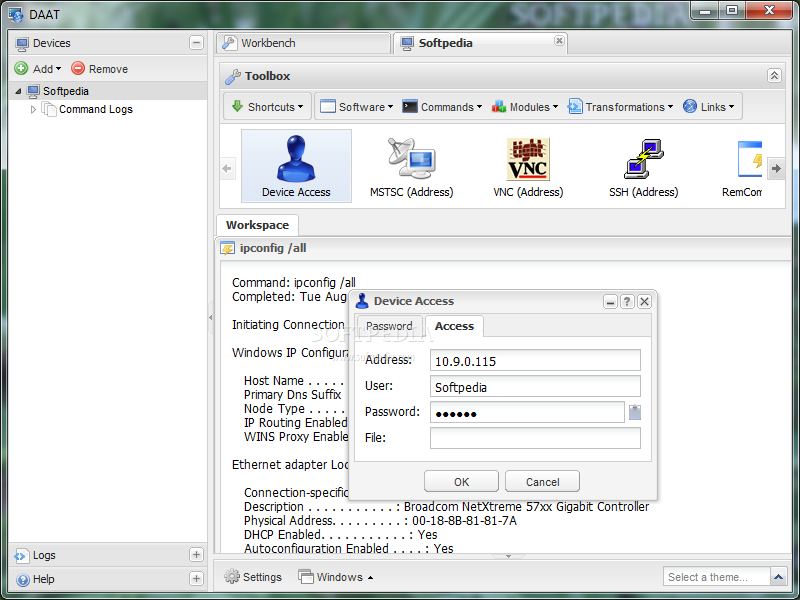Close the Softpedia tab
Image resolution: width=800 pixels, height=600 pixels.
point(559,40)
